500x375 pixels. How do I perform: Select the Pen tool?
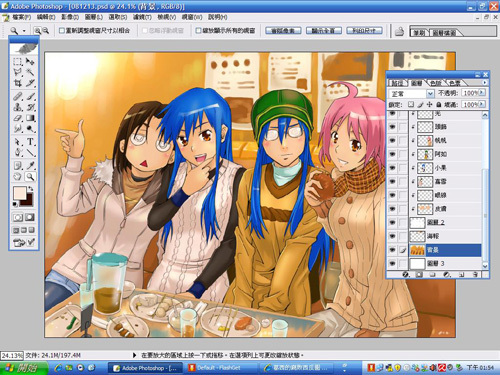pyautogui.click(x=18, y=153)
